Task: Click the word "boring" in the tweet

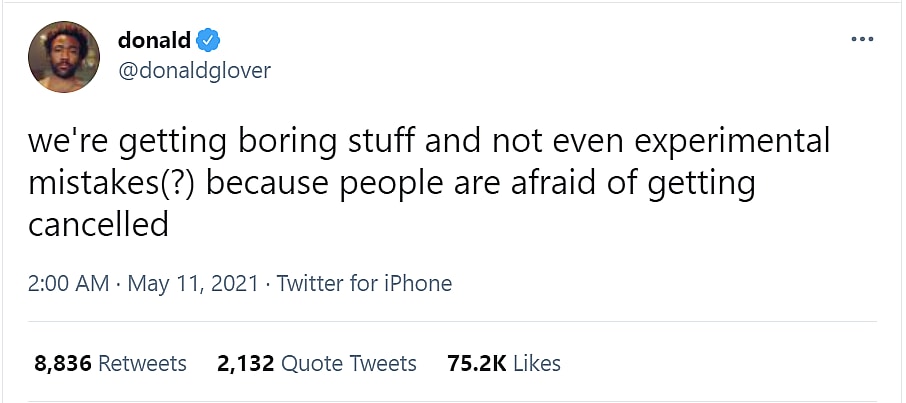Action: [297, 143]
